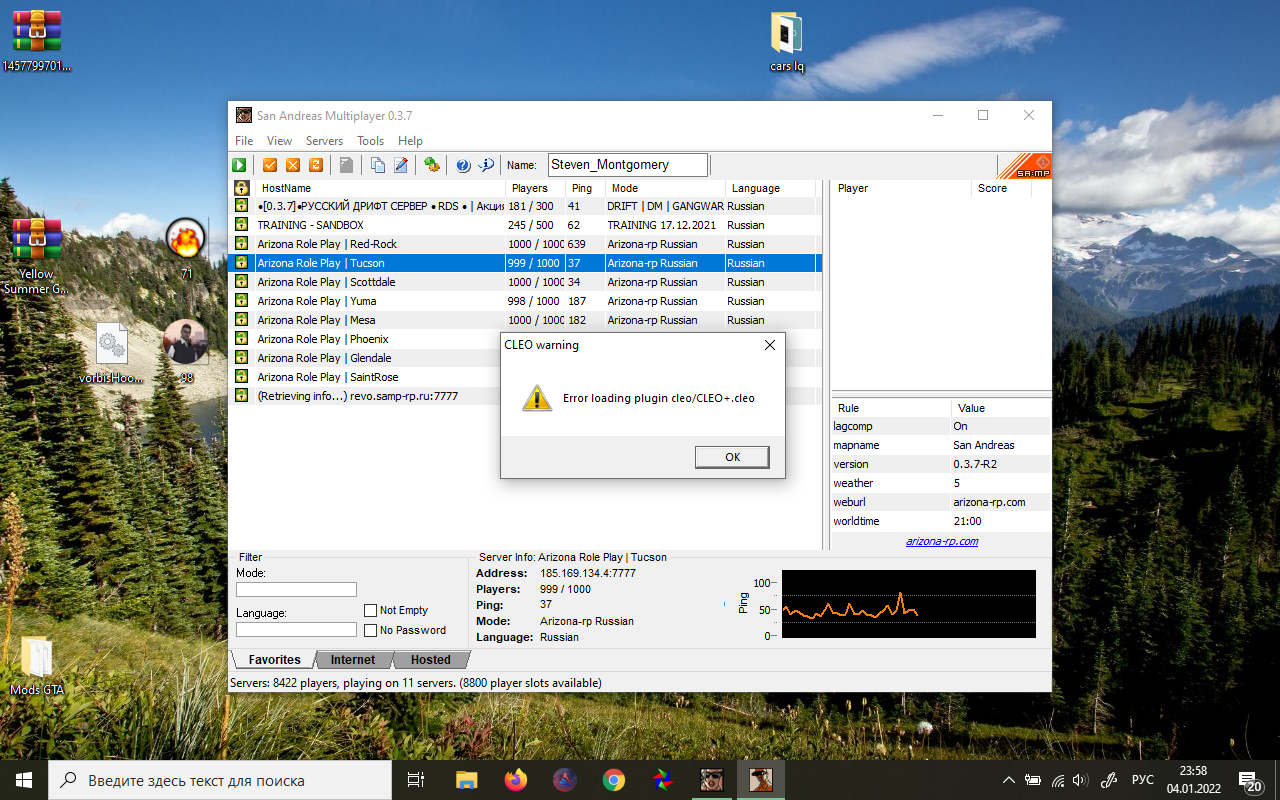Click lock icon of TRAINING - SANDBOX row
The height and width of the screenshot is (800, 1280).
pyautogui.click(x=241, y=225)
